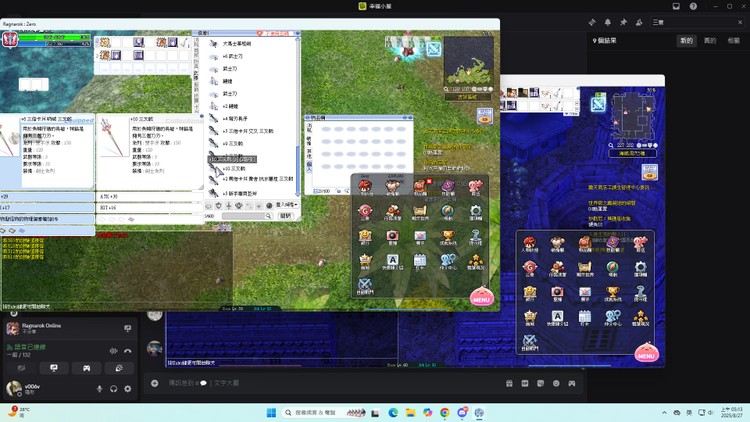The height and width of the screenshot is (422, 750).
Task: Open the Discord soundboard button
Action: click(119, 368)
